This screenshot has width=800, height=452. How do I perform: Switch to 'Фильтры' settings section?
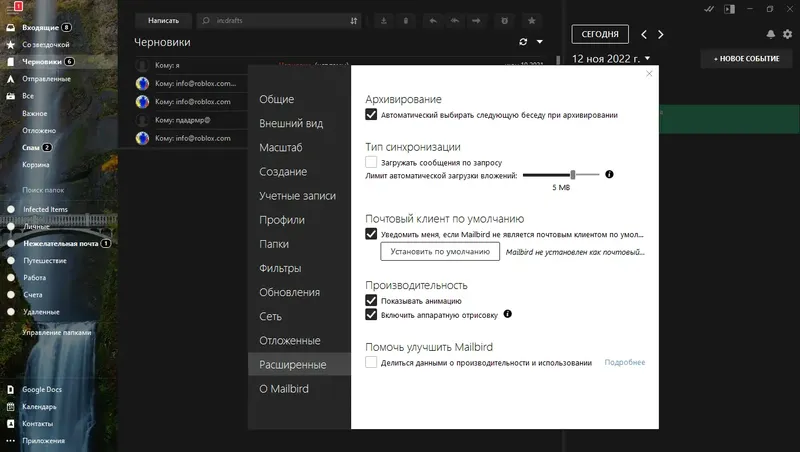click(x=281, y=268)
